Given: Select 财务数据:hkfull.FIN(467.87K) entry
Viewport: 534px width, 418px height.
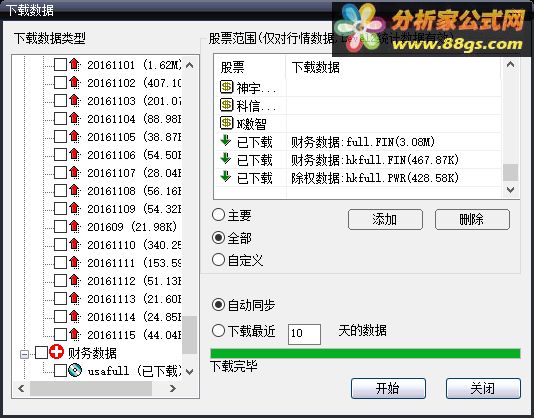Looking at the screenshot, I should (x=375, y=160).
